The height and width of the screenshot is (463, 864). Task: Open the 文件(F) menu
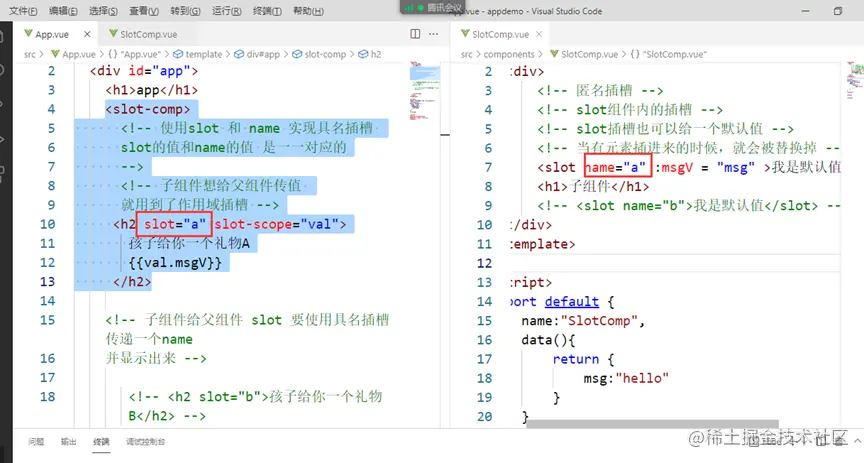tap(23, 11)
